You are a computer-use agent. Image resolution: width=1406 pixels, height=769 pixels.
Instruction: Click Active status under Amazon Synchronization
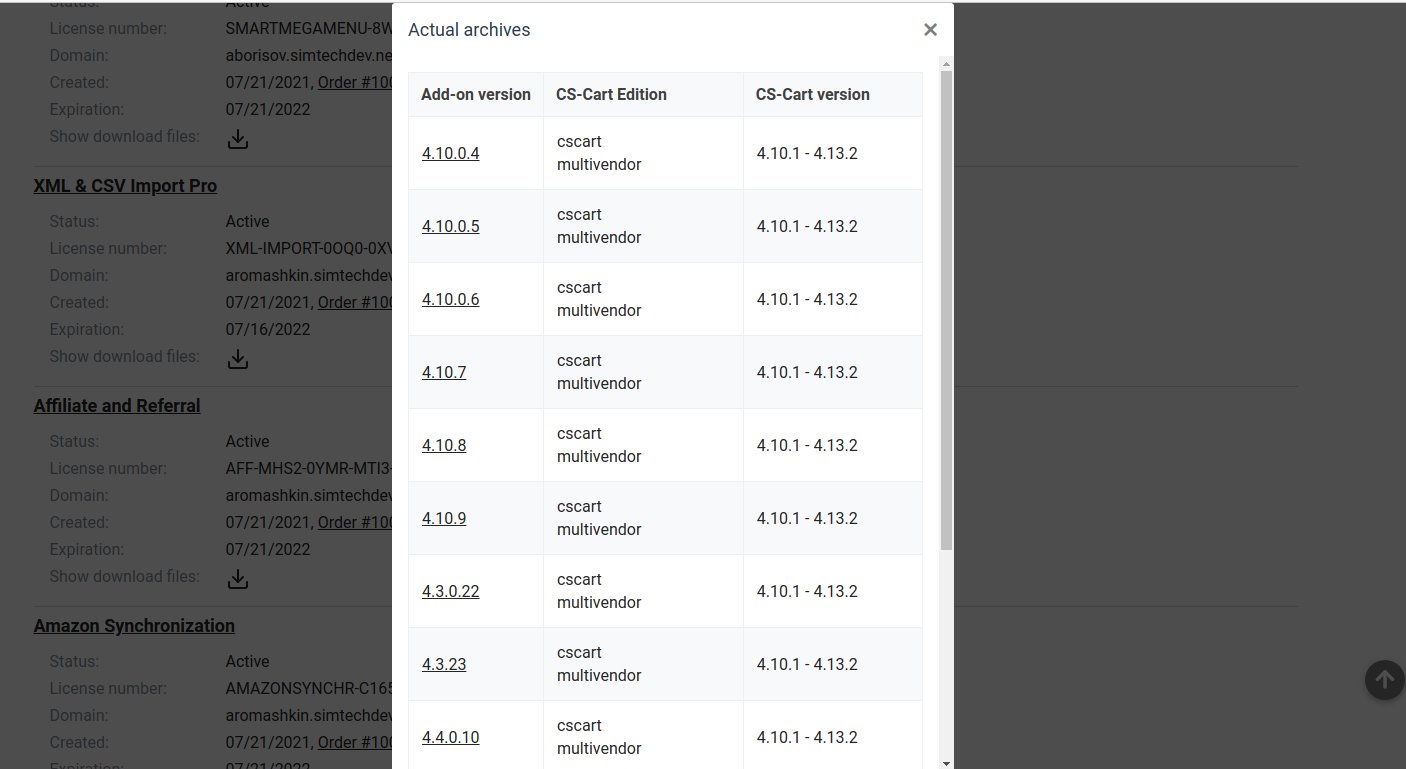(x=247, y=661)
